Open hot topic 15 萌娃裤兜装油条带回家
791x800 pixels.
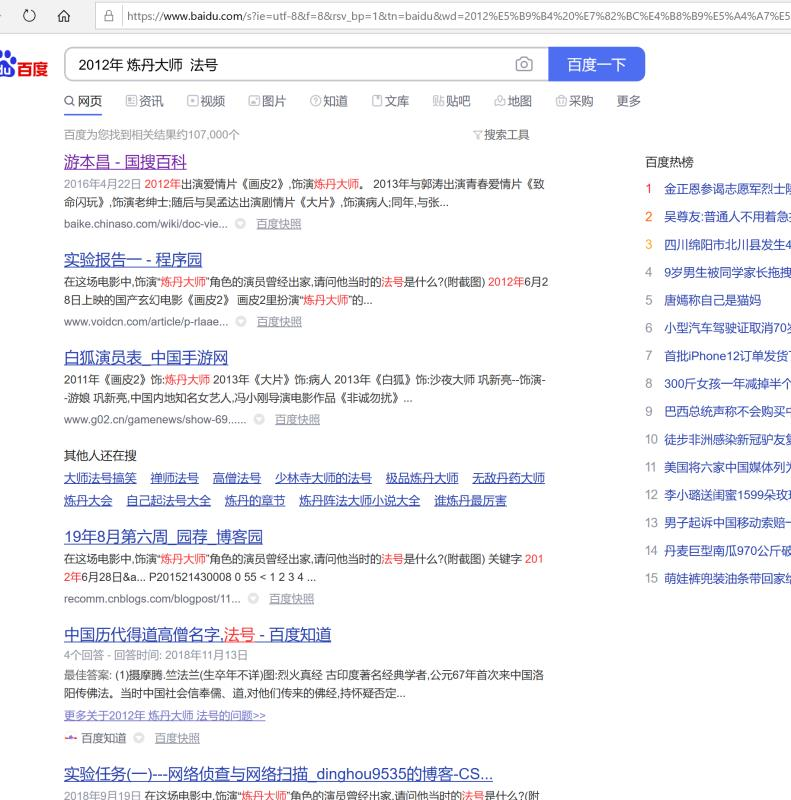coord(727,579)
